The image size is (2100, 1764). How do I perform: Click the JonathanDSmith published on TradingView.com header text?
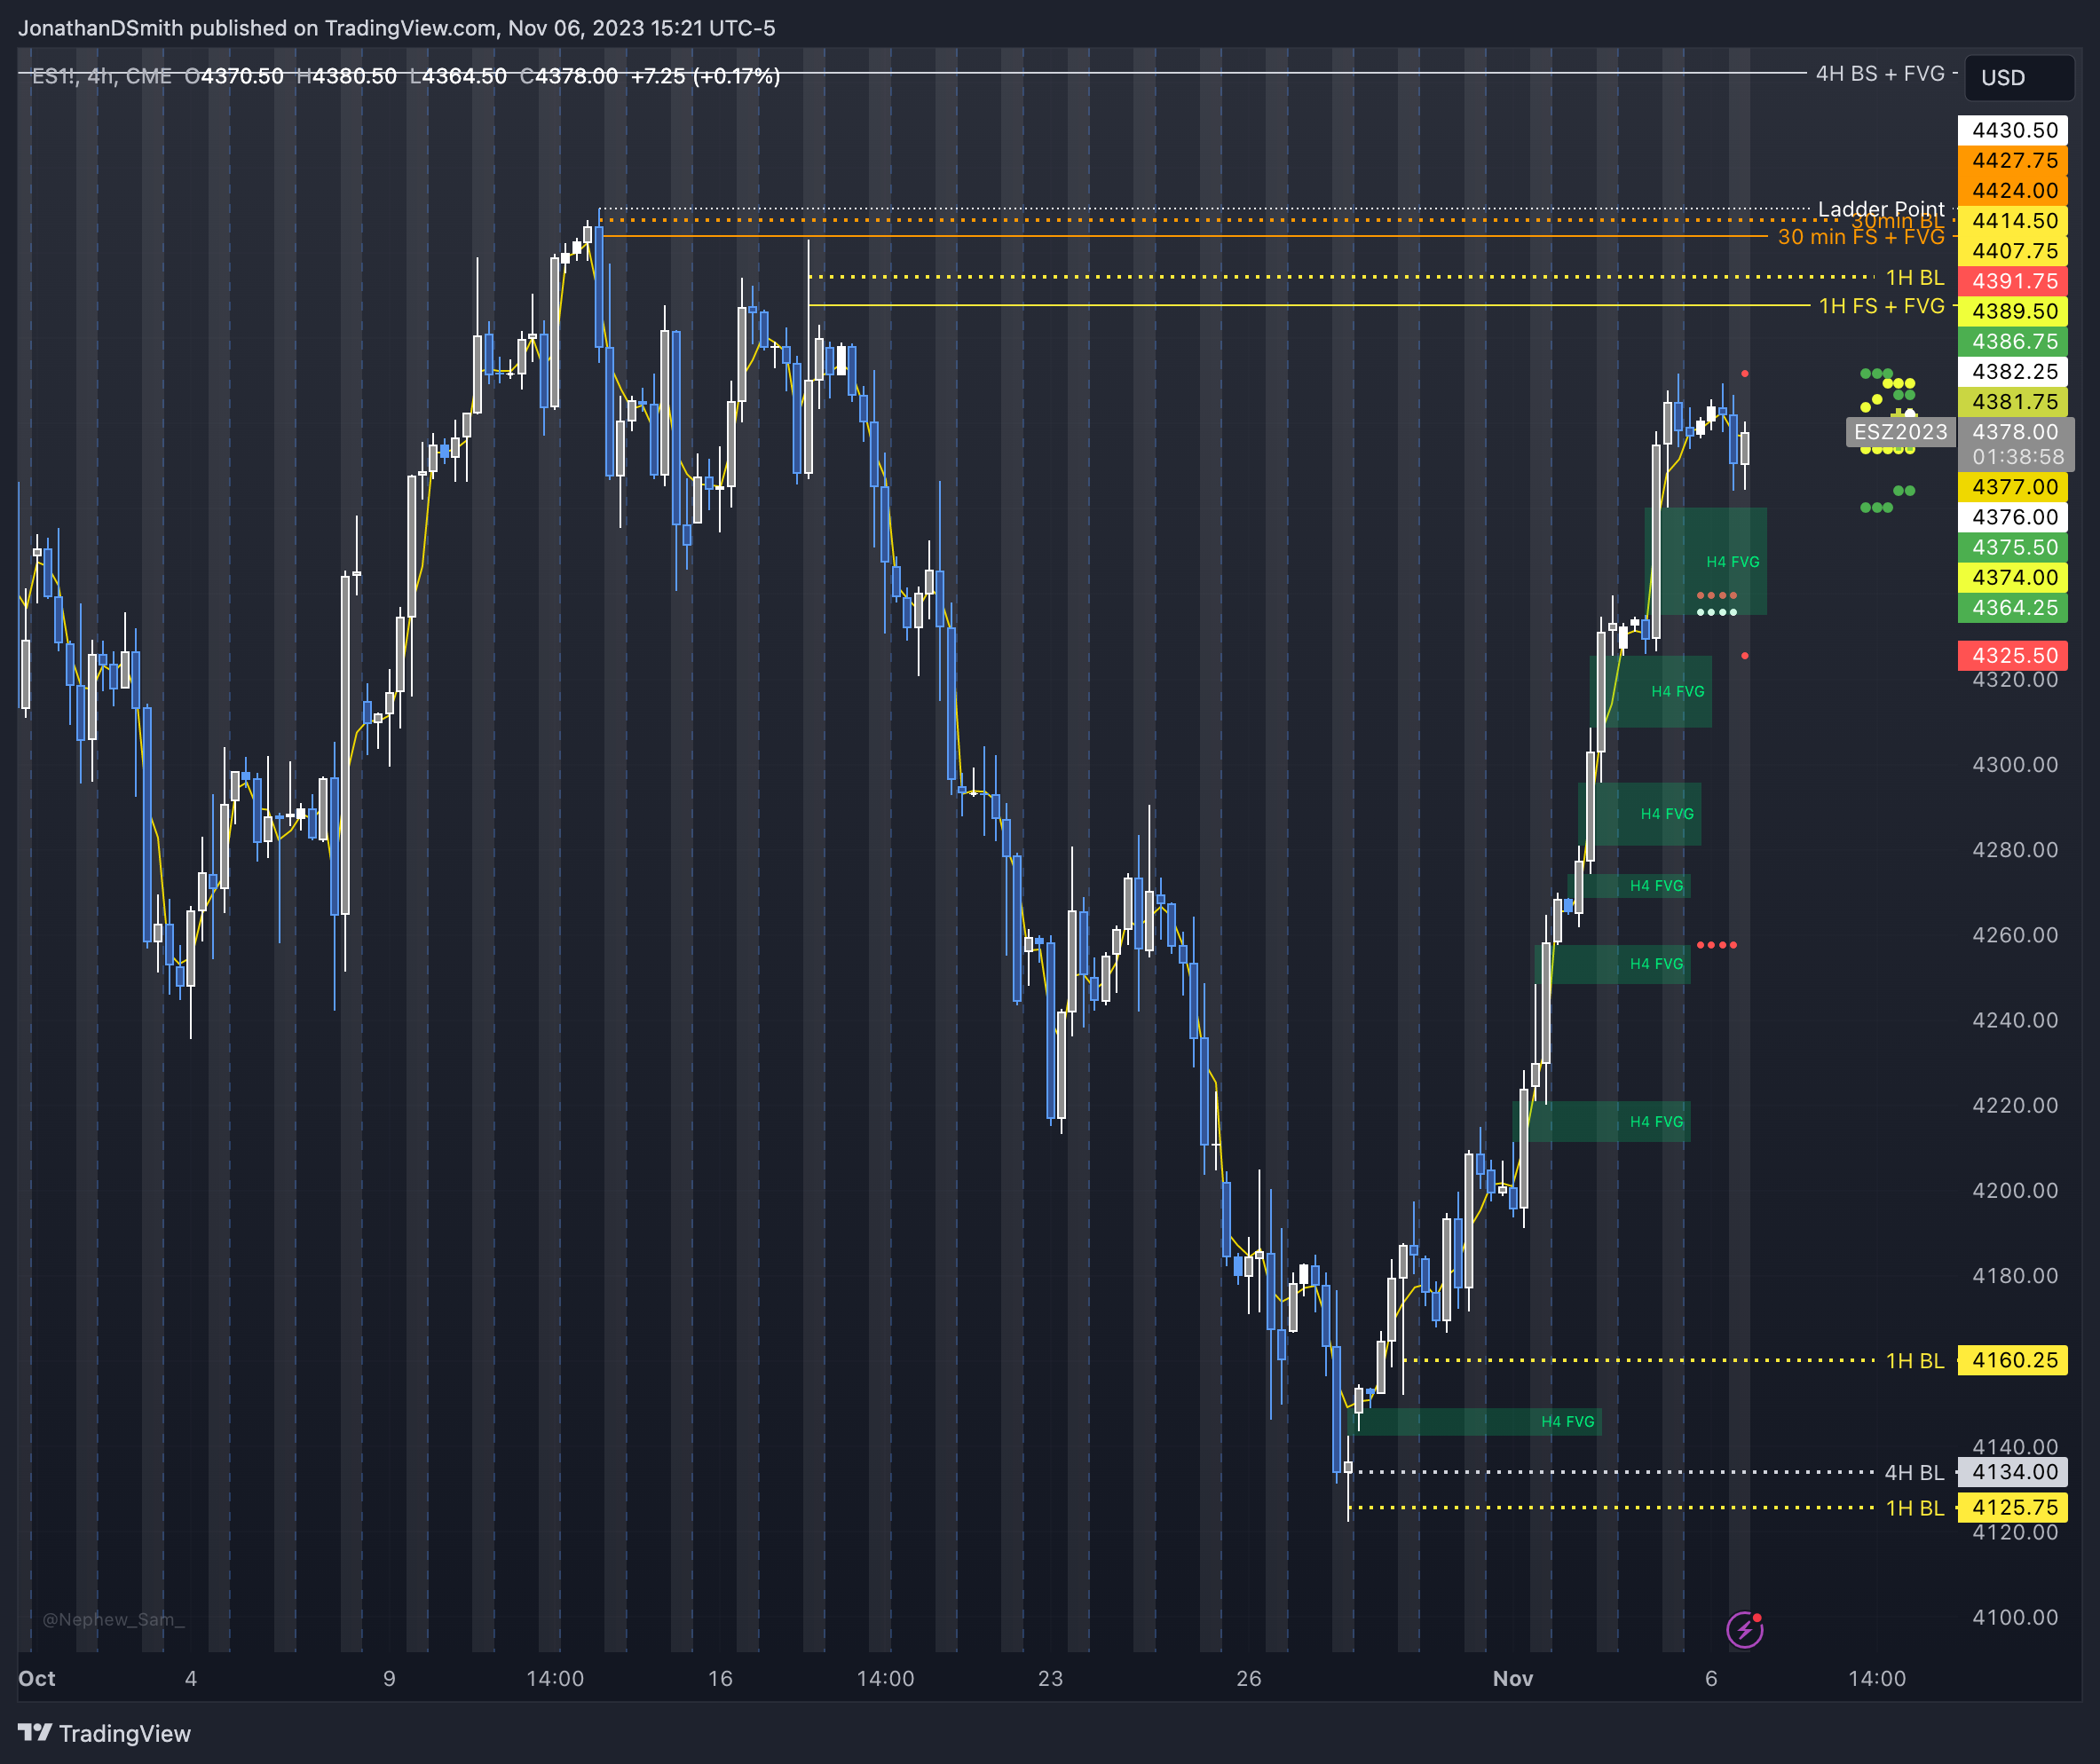click(x=396, y=28)
